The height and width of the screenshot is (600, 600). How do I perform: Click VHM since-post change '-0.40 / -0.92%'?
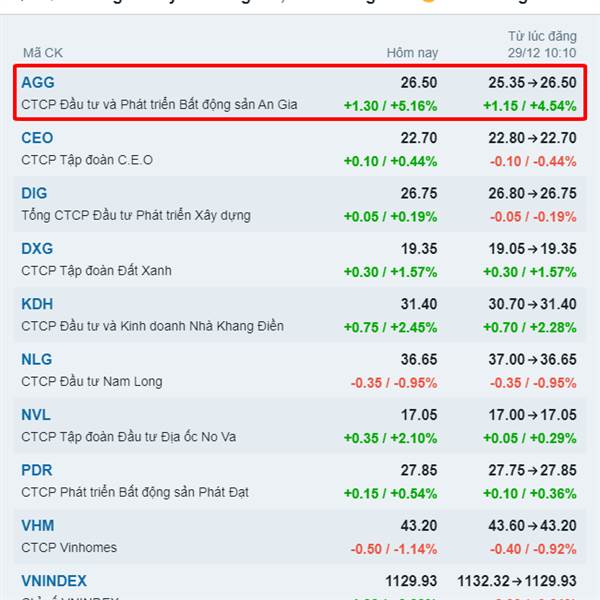[533, 549]
